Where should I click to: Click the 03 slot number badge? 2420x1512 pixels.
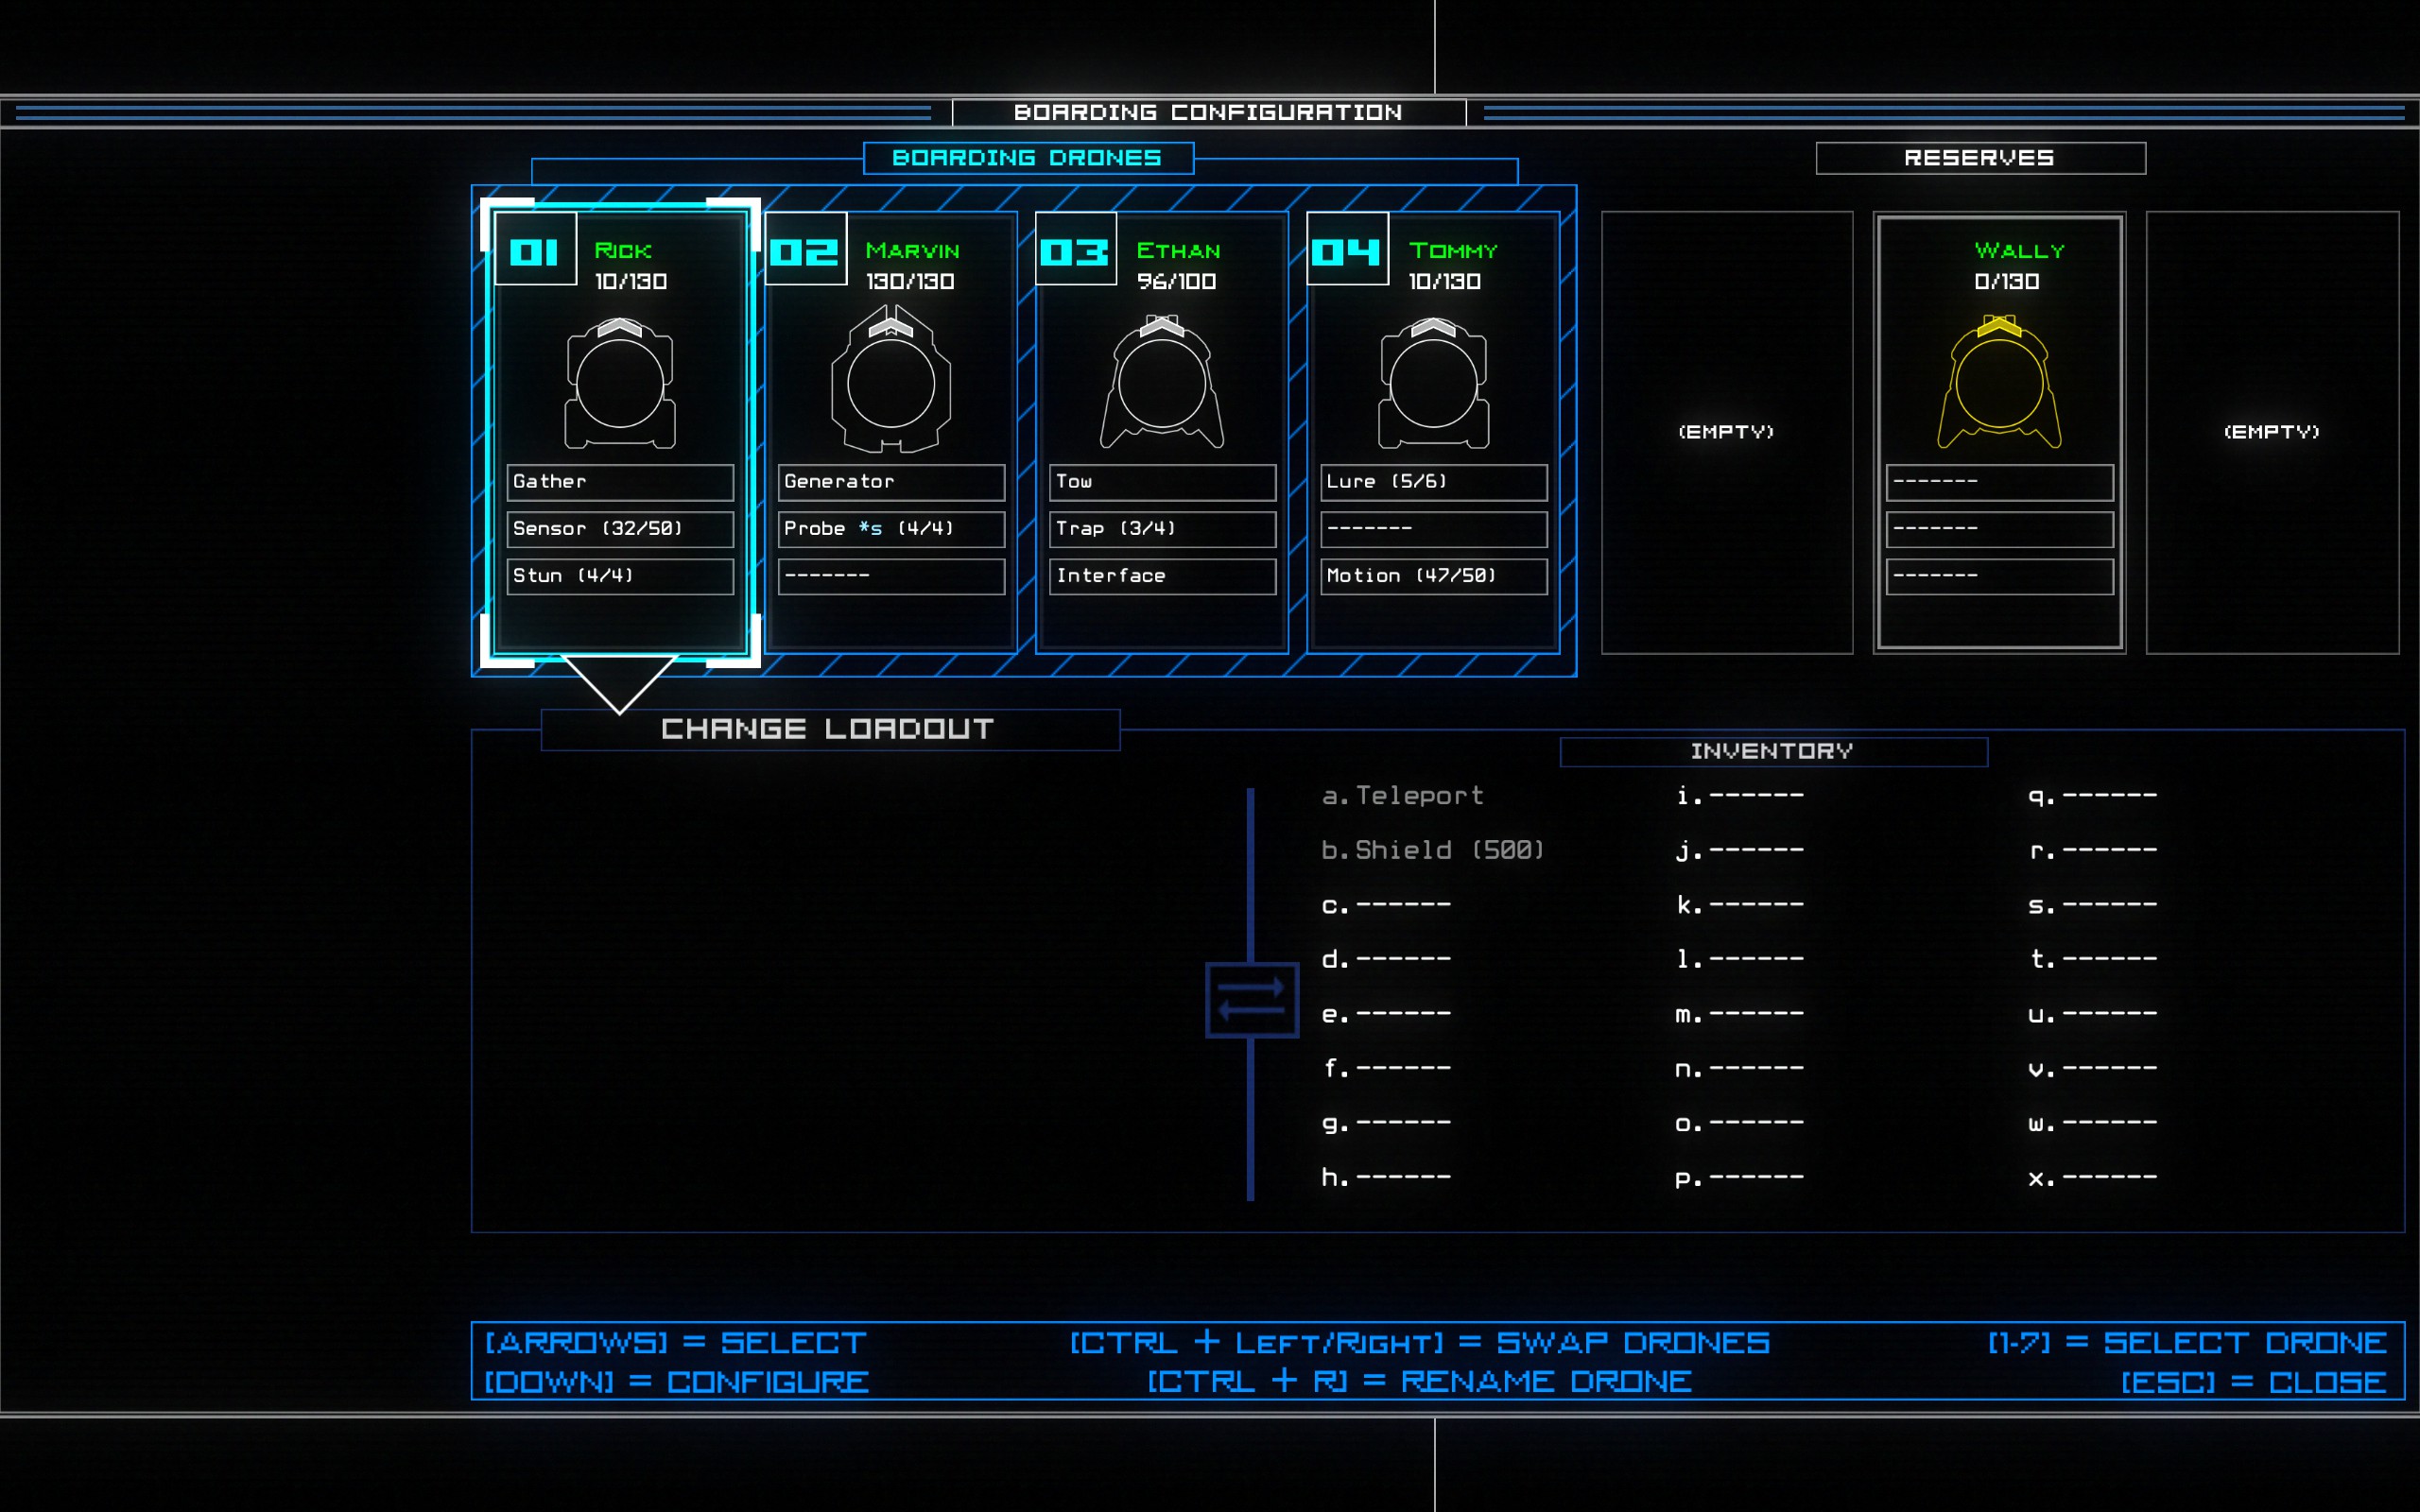(1076, 249)
